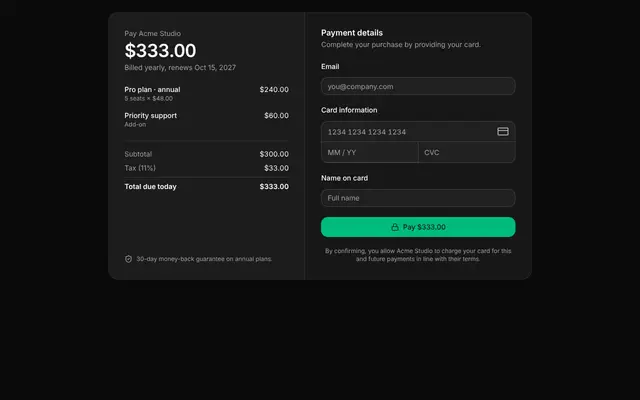
Task: Focus the Email input field
Action: pos(418,86)
